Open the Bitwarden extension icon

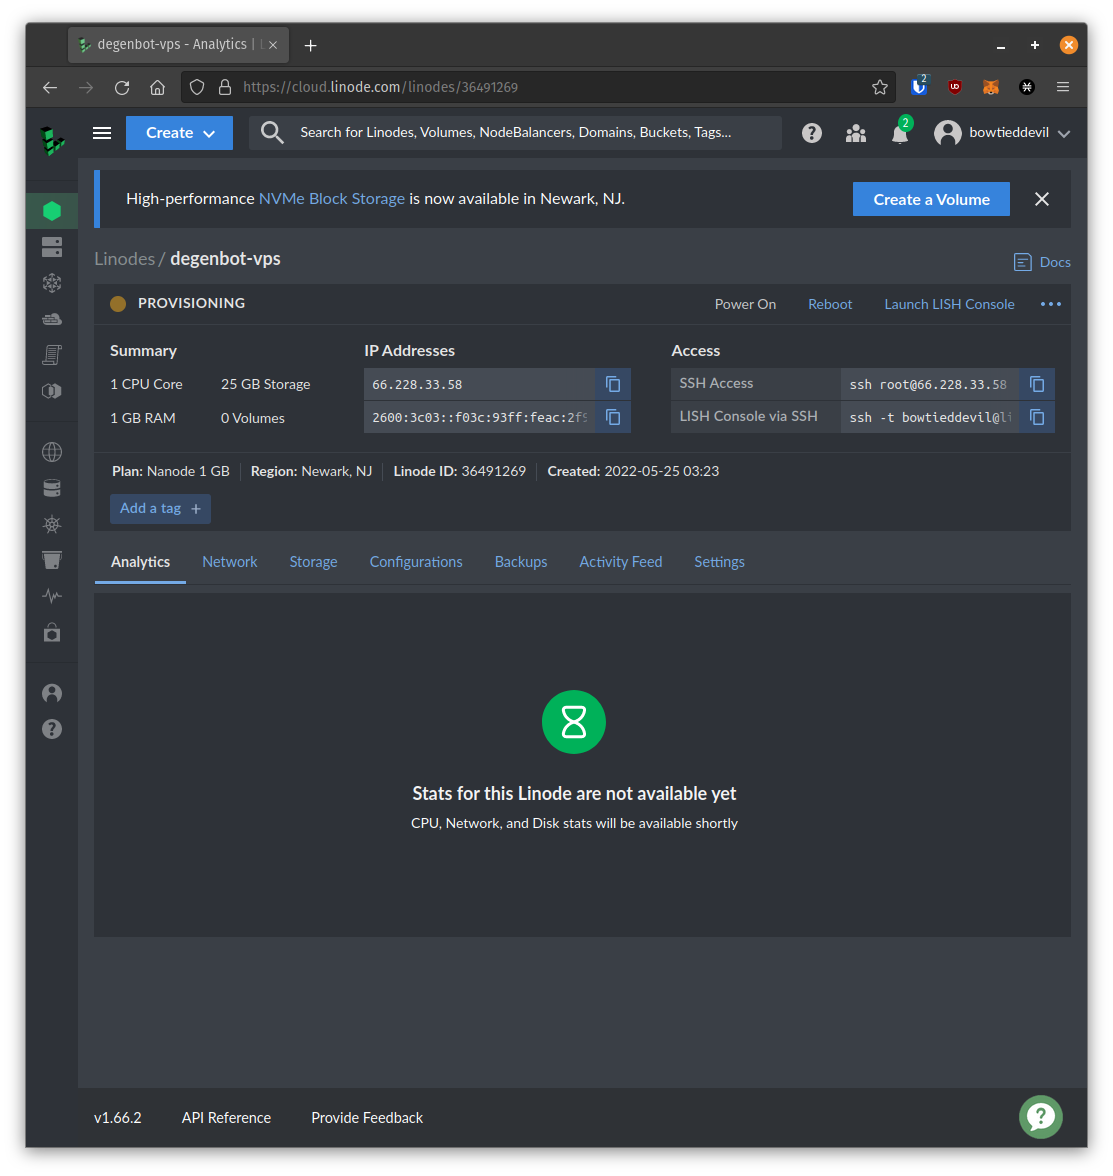coord(919,86)
